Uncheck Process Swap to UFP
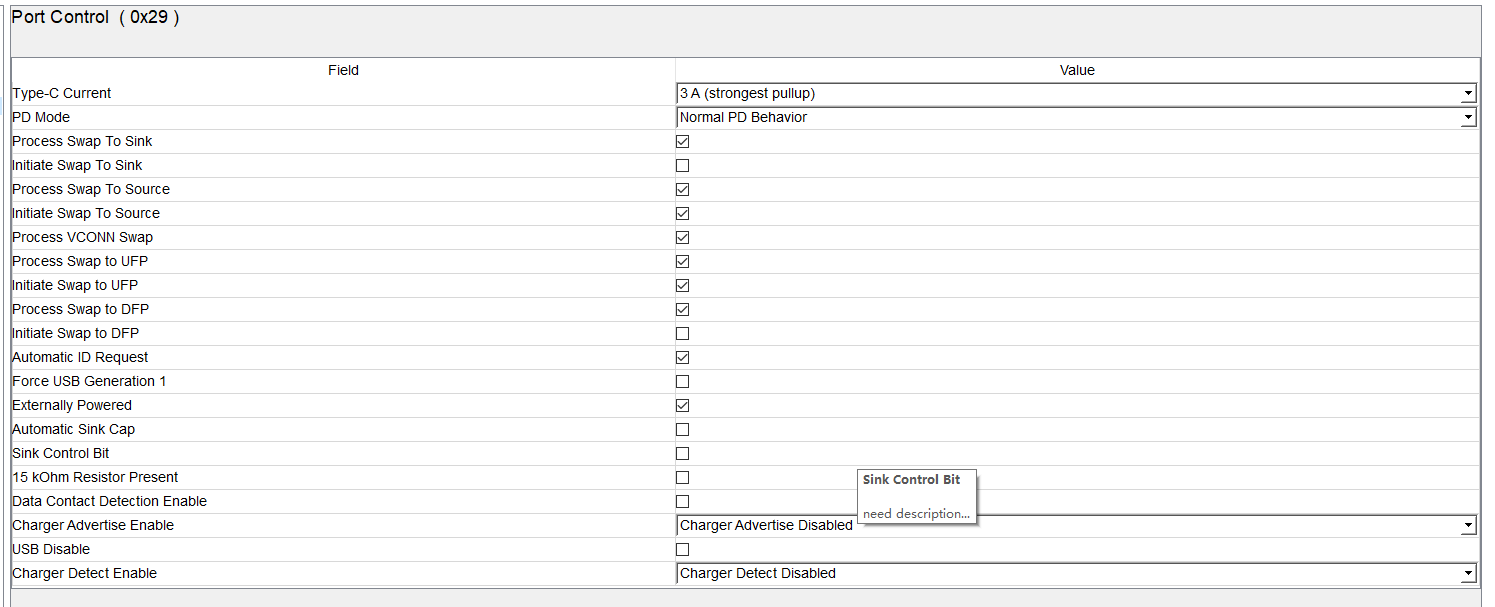This screenshot has width=1495, height=607. pos(682,261)
